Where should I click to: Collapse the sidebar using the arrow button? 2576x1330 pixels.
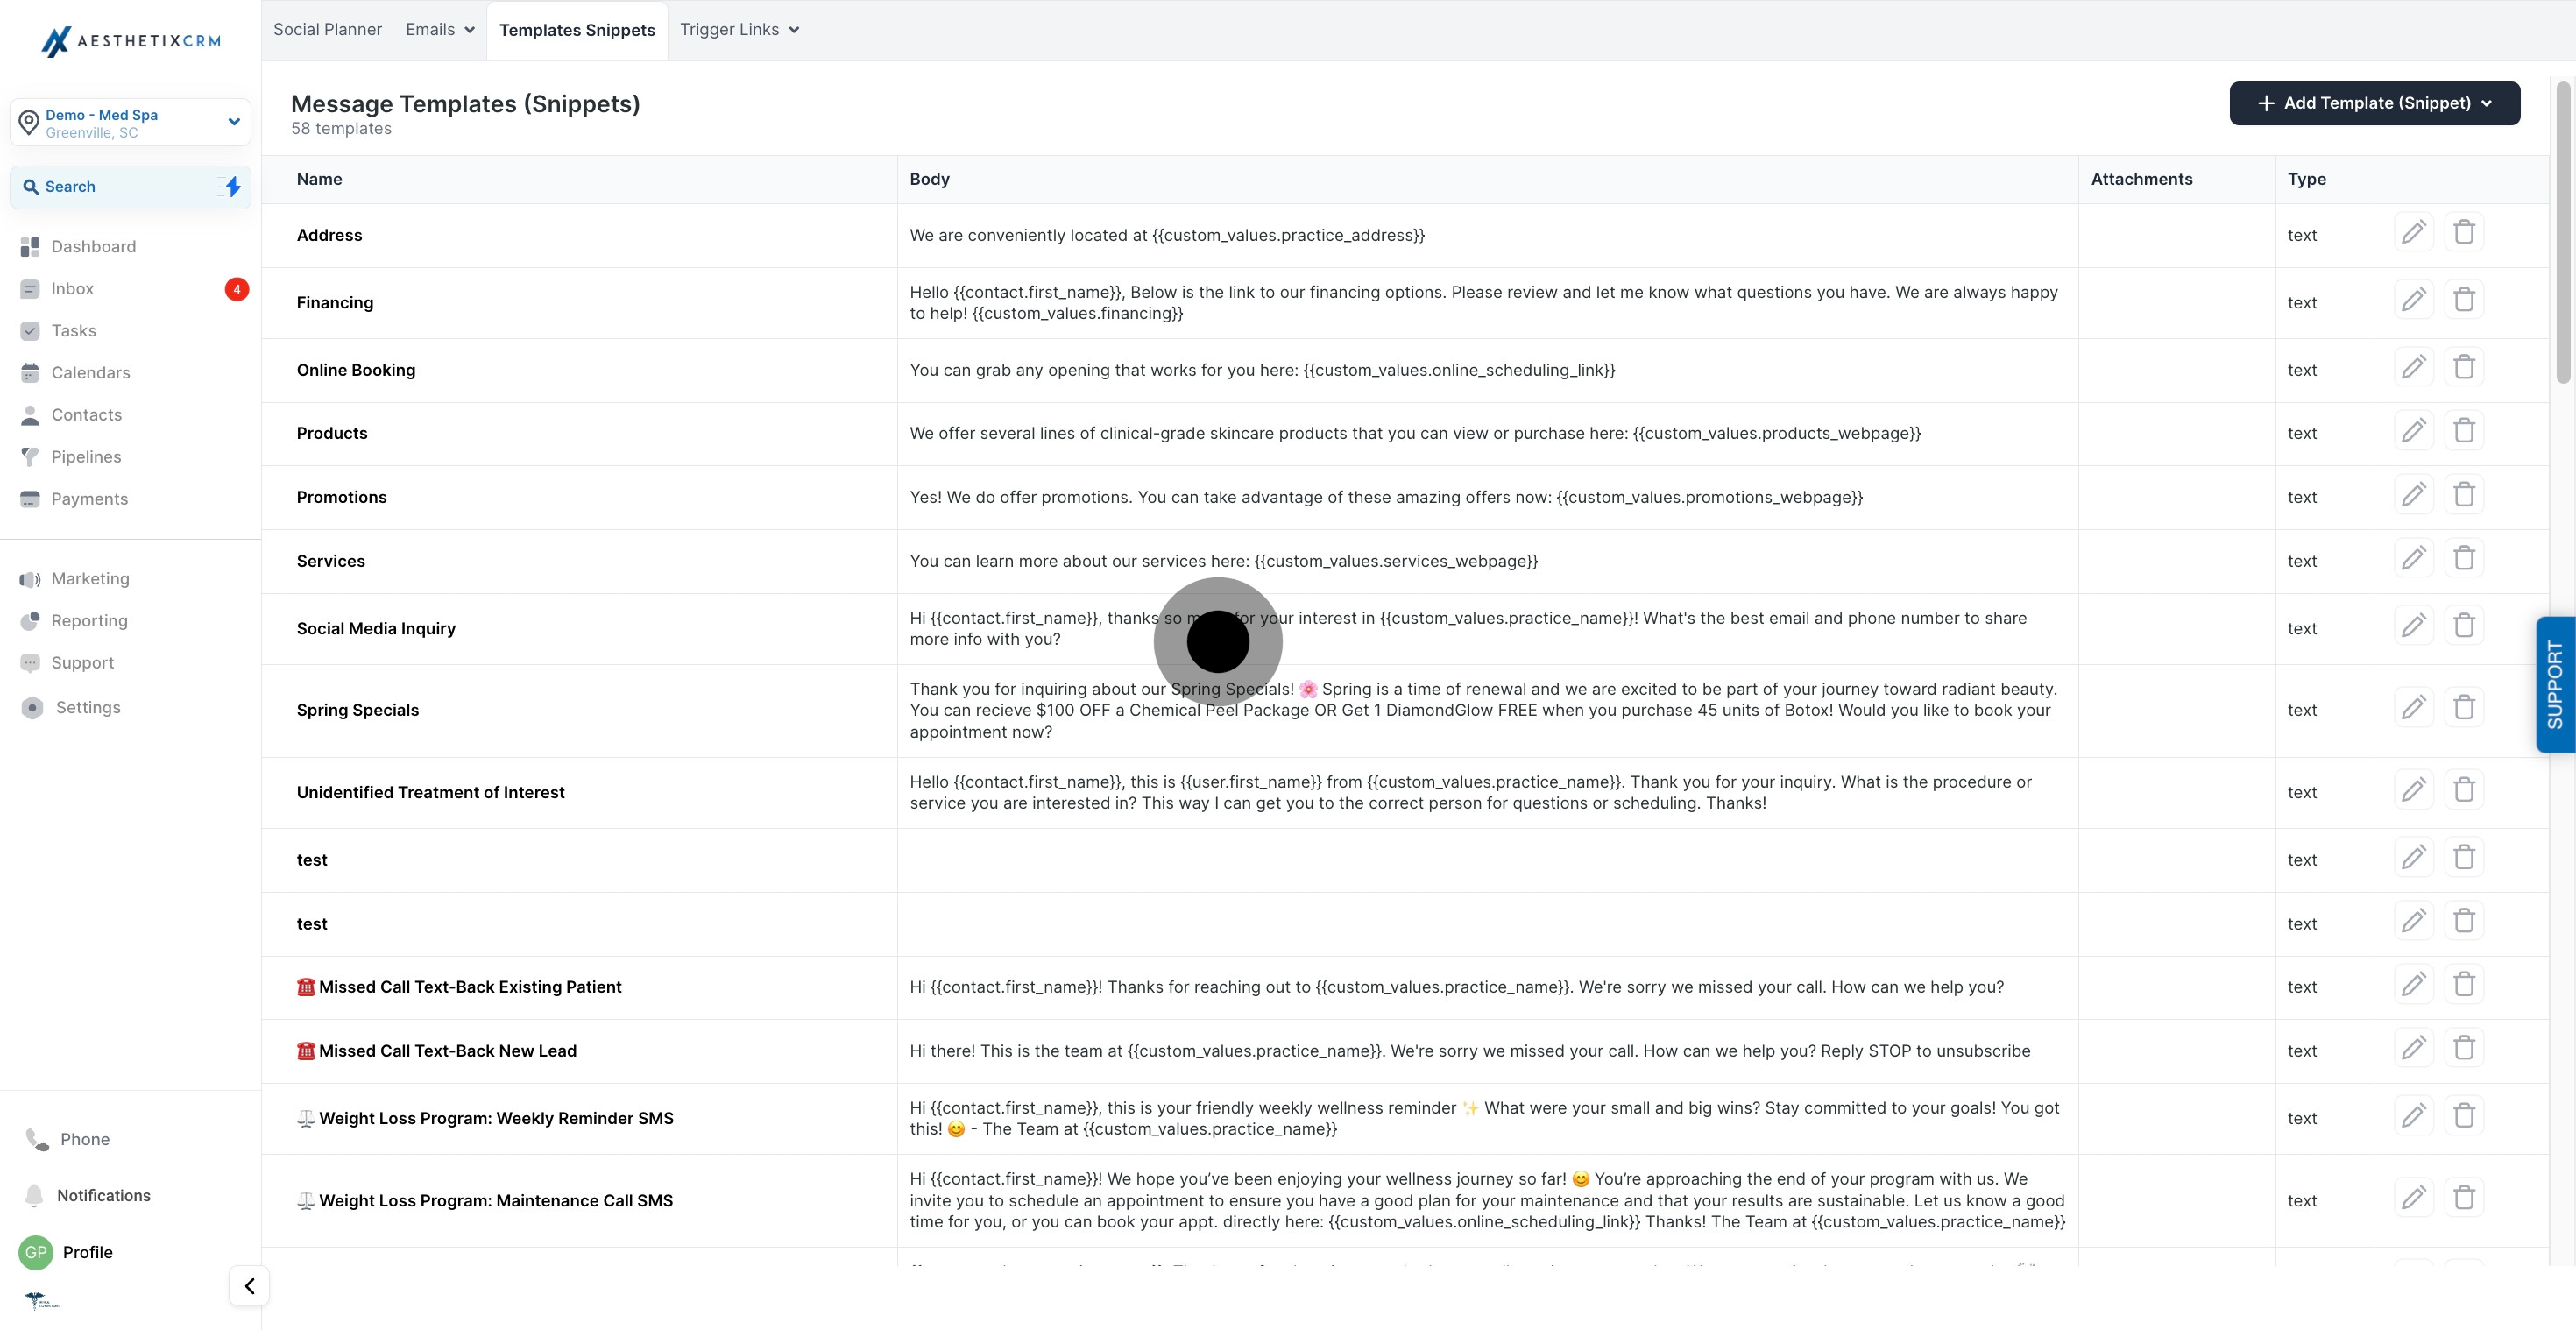pos(249,1286)
